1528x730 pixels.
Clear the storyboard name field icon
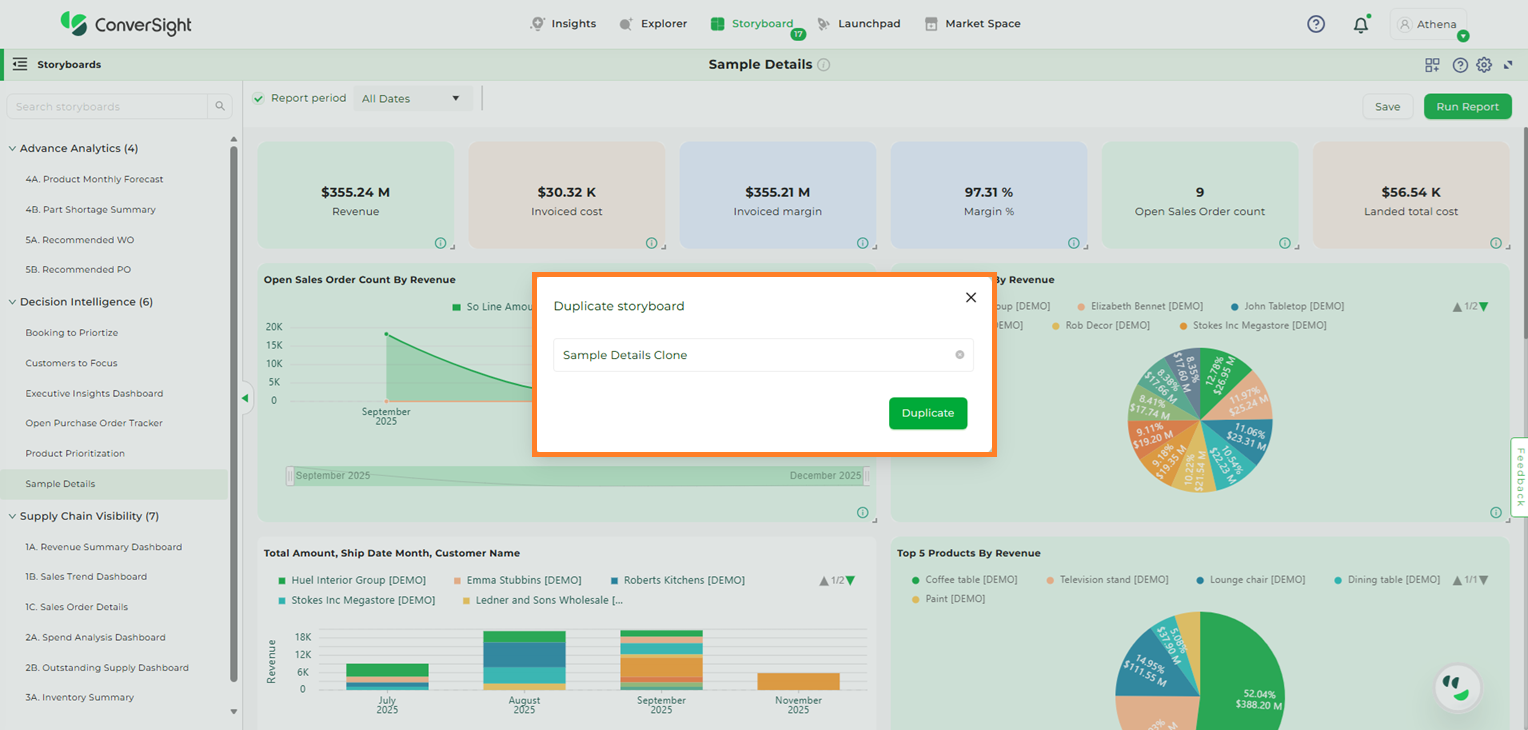[x=959, y=355]
